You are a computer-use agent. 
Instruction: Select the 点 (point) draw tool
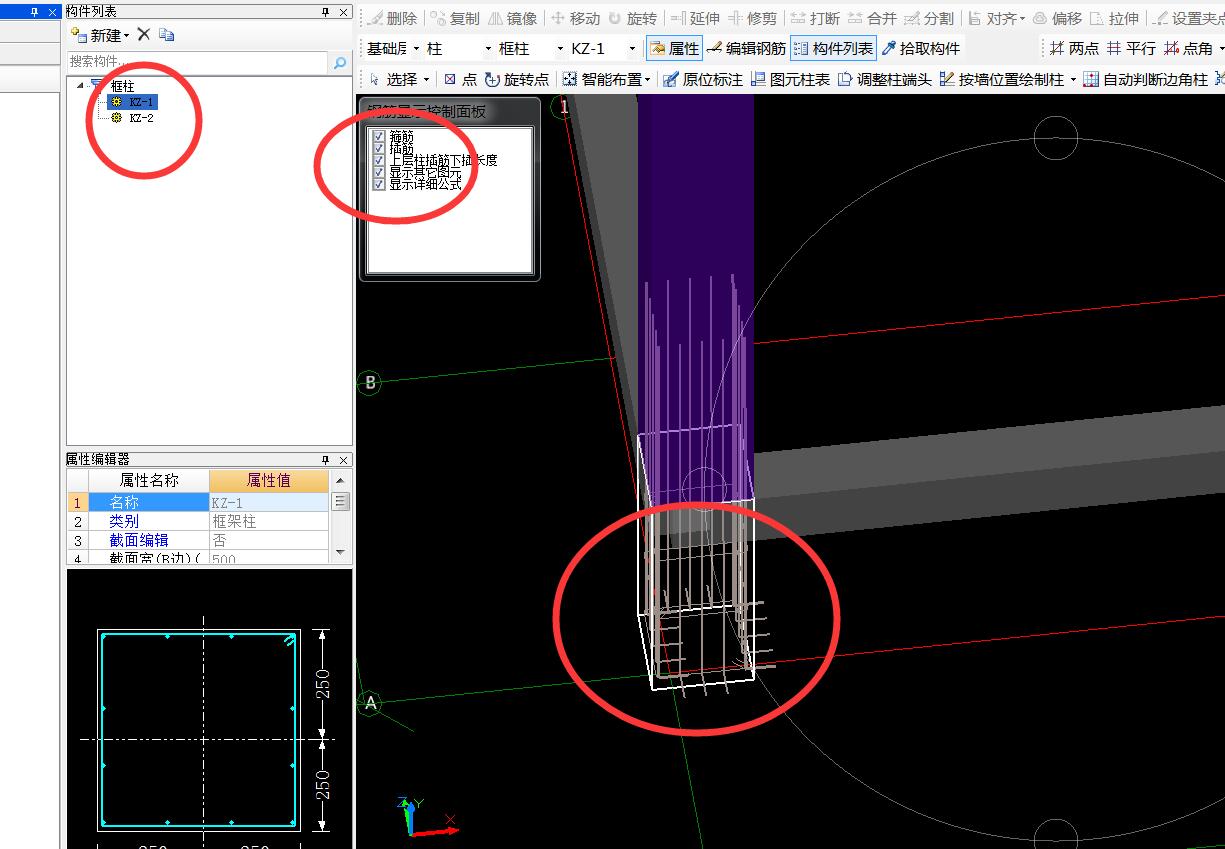461,79
